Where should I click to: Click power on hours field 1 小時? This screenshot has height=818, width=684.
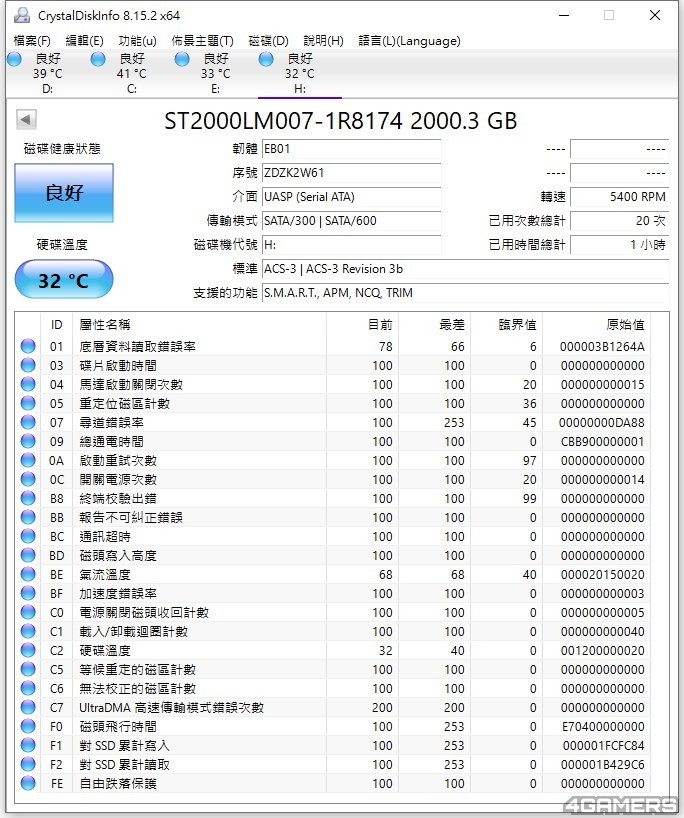tap(619, 245)
